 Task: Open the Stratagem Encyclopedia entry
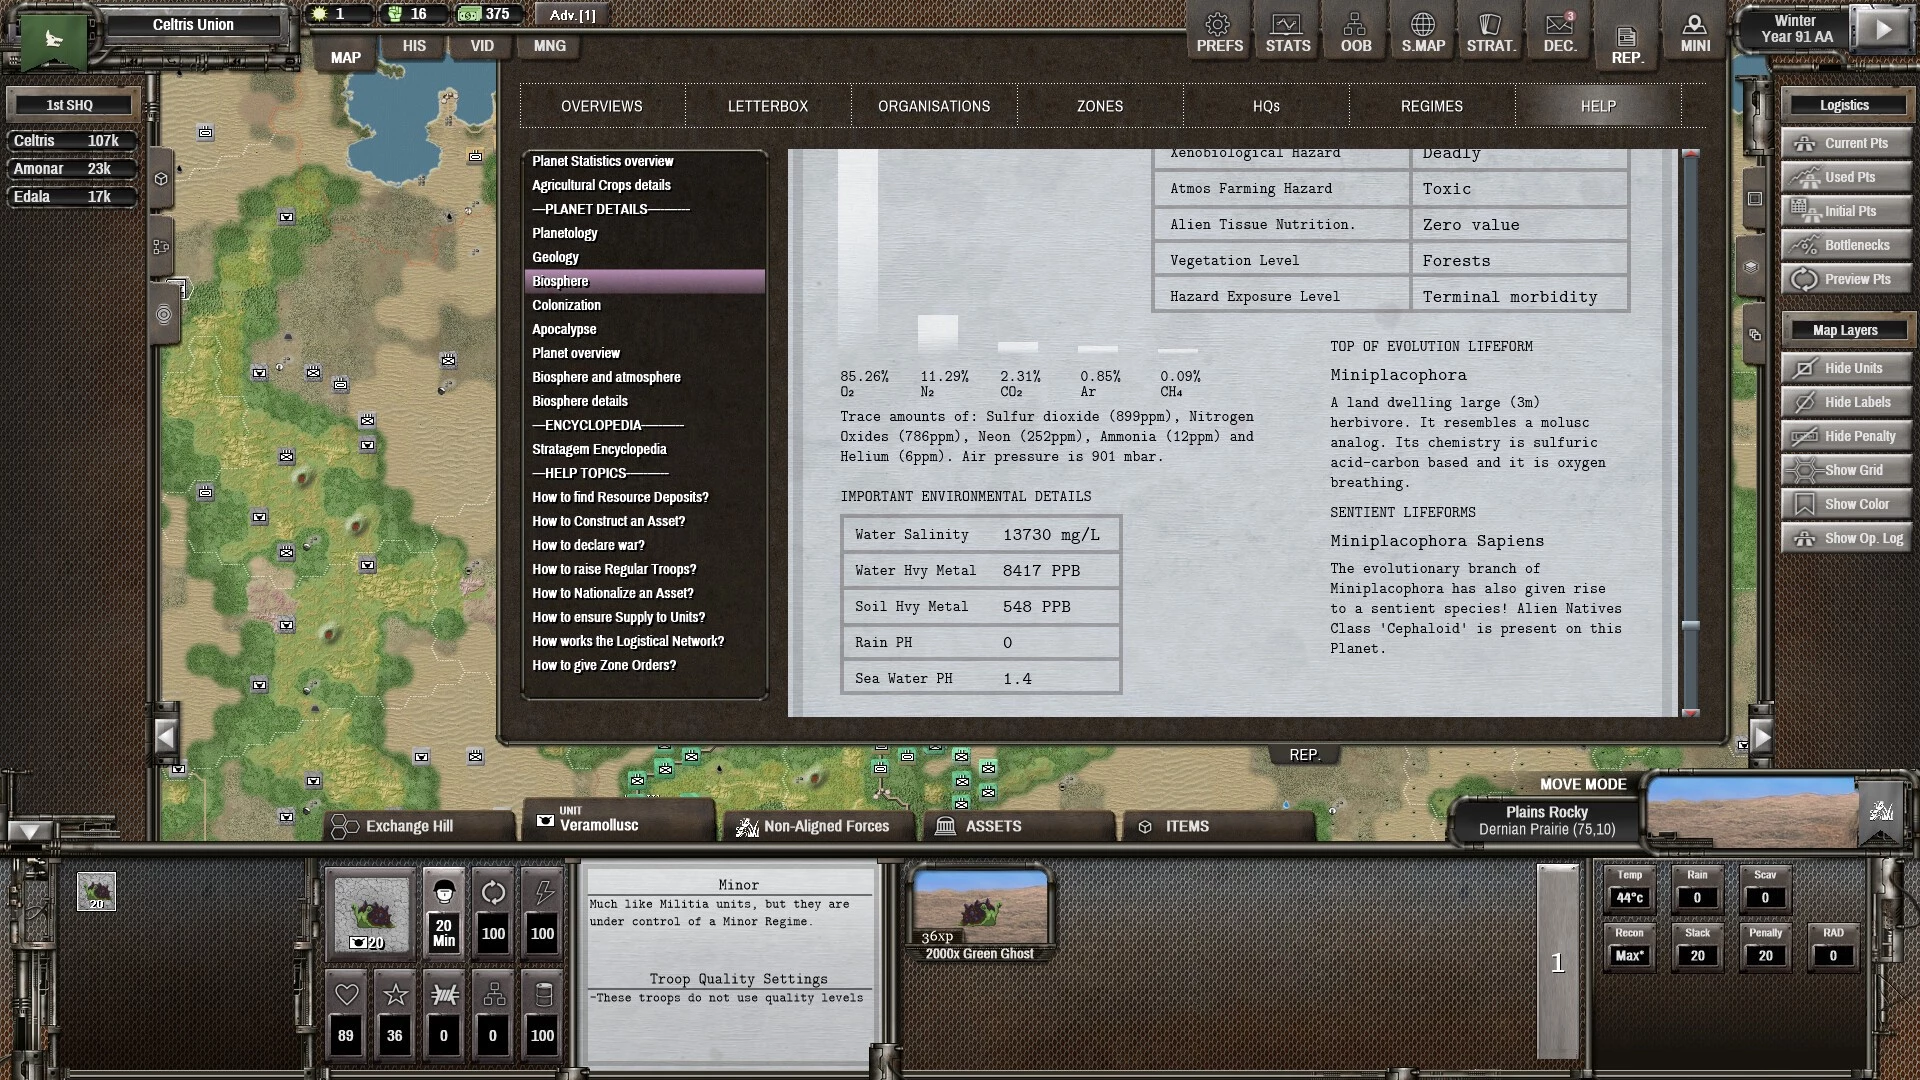point(599,449)
